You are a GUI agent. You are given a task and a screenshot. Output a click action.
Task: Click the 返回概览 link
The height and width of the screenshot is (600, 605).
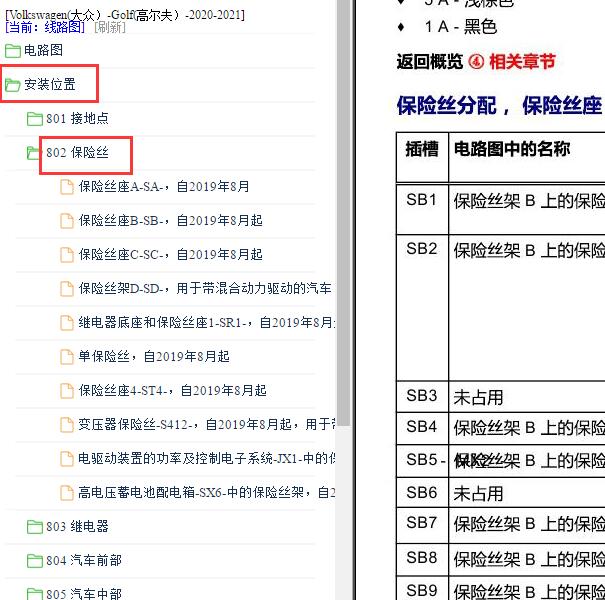pos(429,62)
